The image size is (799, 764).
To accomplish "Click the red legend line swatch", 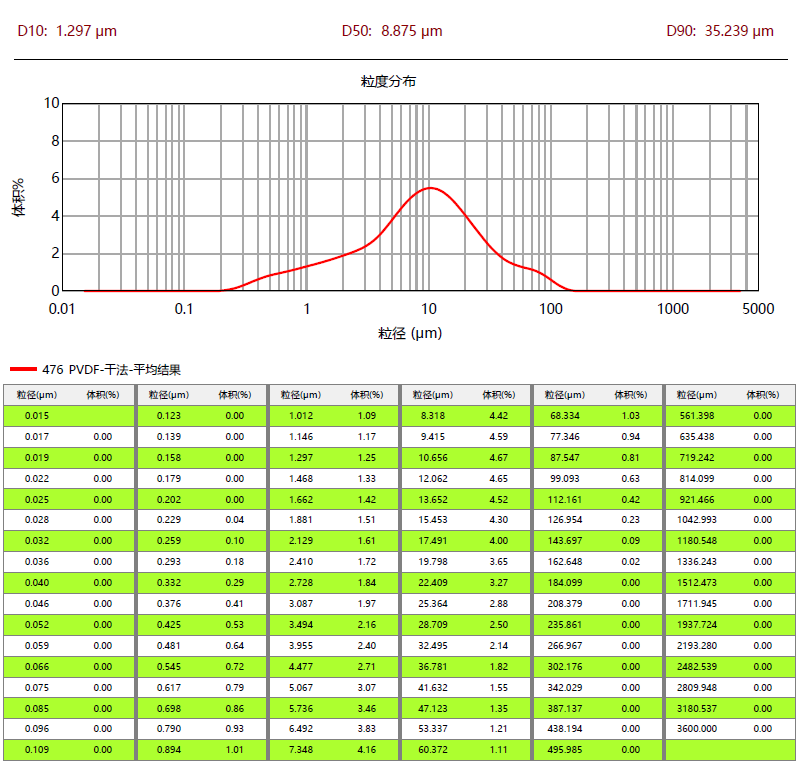I will click(x=22, y=370).
